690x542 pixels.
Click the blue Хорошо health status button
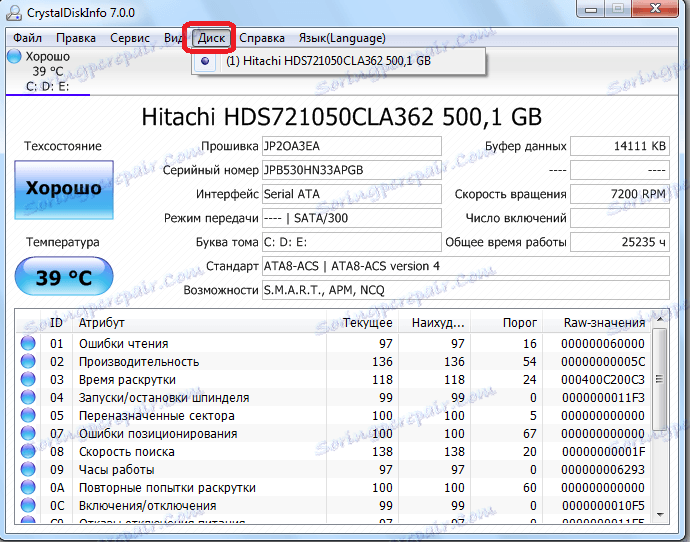click(x=64, y=190)
